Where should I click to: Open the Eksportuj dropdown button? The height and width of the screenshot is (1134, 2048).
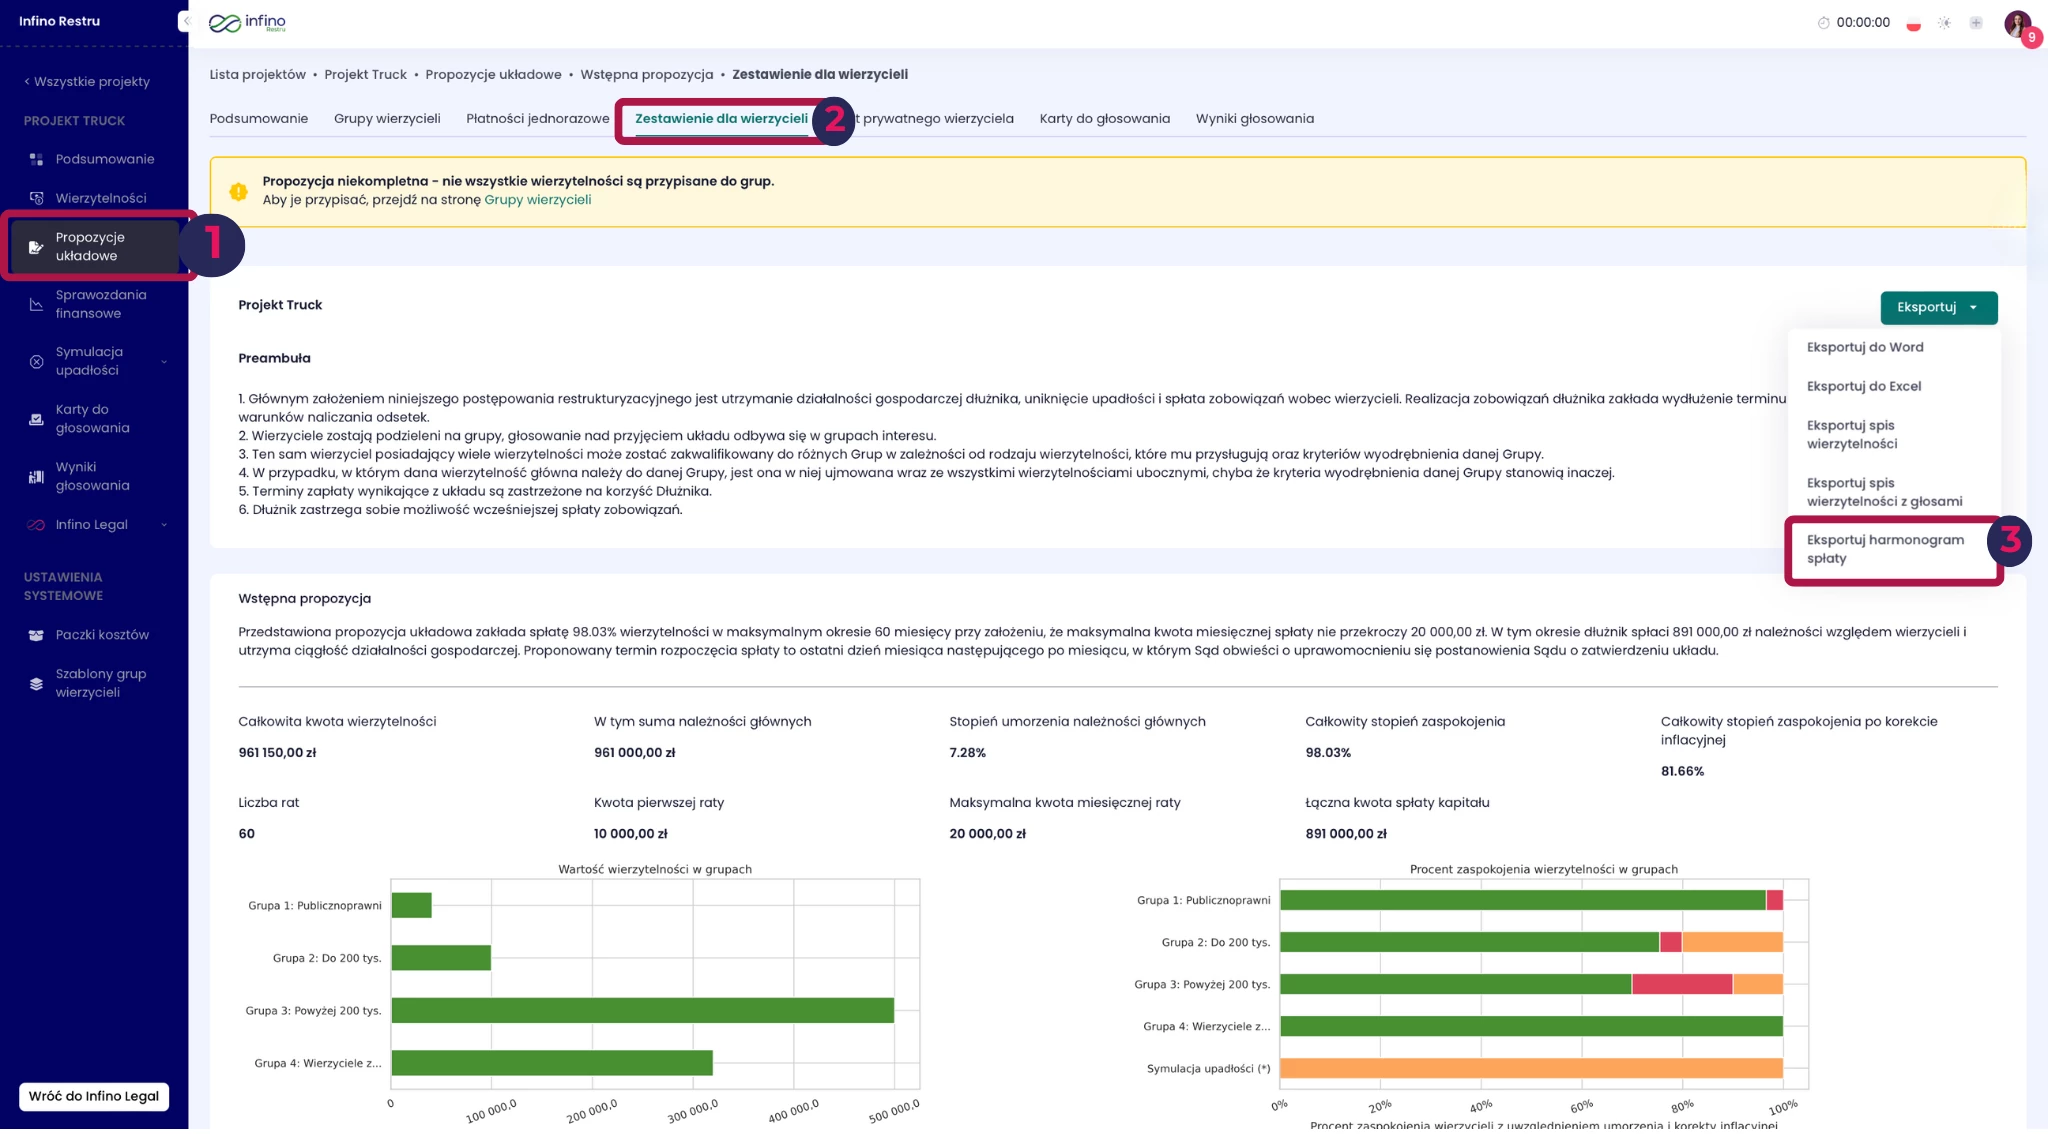pyautogui.click(x=1938, y=308)
